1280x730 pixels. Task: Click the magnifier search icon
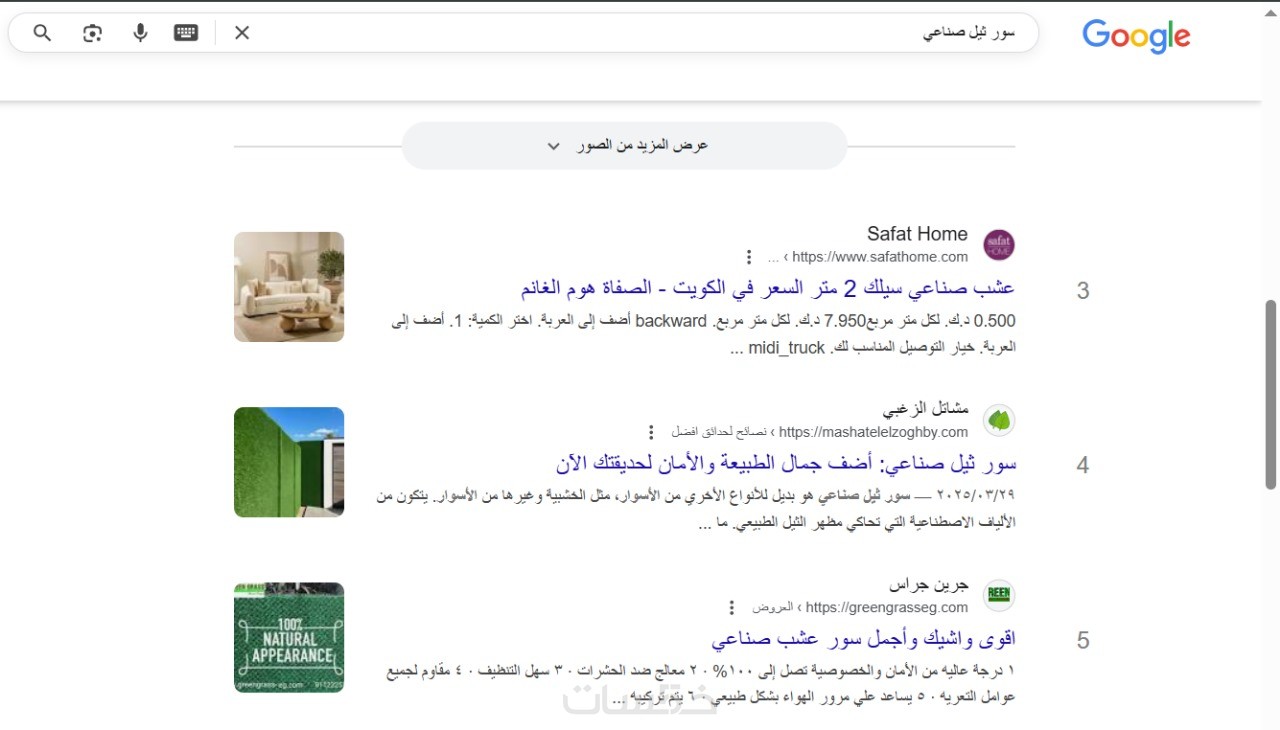point(42,33)
